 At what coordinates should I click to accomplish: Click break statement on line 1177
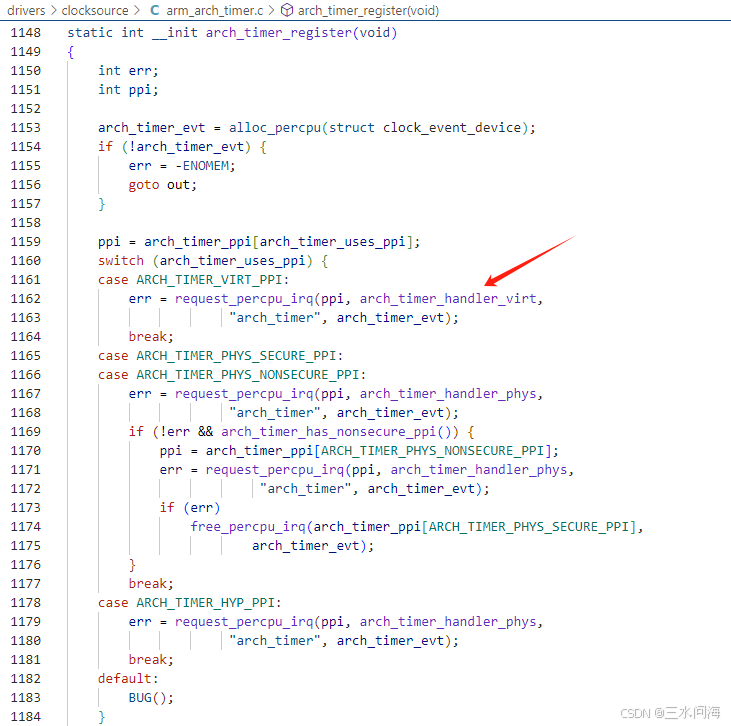[x=151, y=584]
